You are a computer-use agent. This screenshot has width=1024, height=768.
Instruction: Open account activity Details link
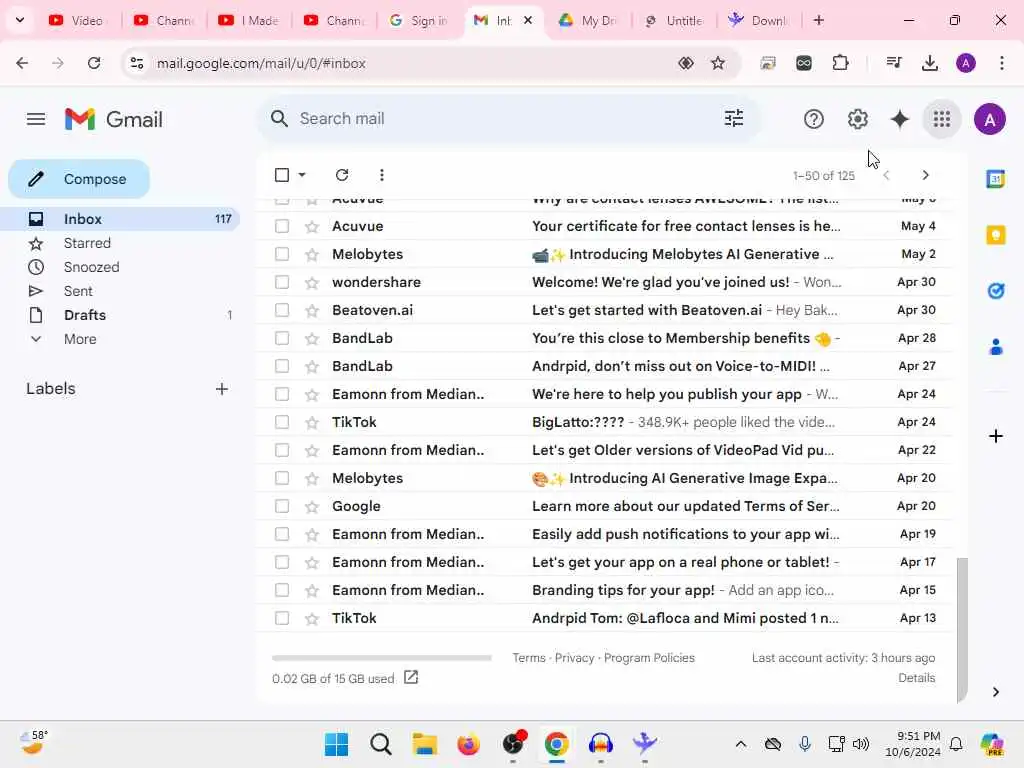pos(916,678)
